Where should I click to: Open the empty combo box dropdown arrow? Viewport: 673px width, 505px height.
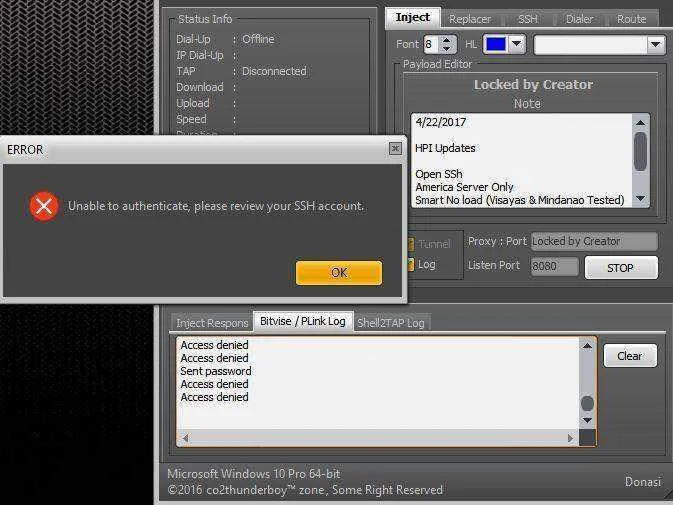[x=655, y=44]
